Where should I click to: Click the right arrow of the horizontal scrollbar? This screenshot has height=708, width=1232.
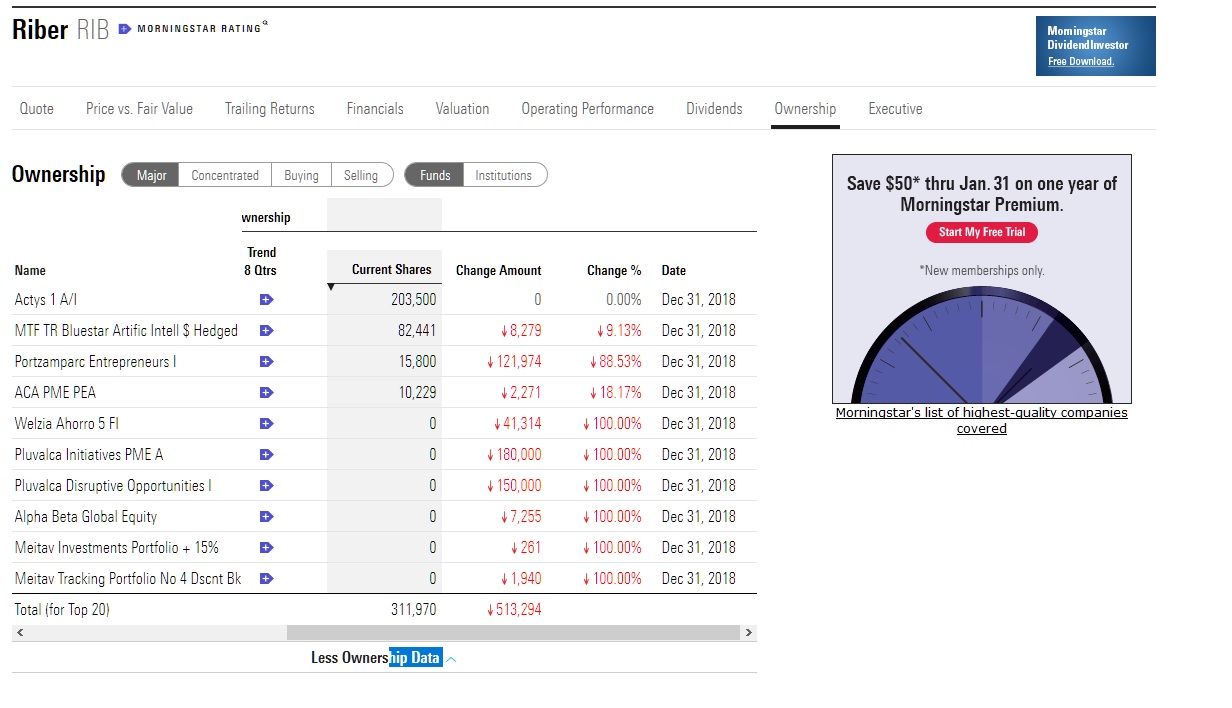749,633
